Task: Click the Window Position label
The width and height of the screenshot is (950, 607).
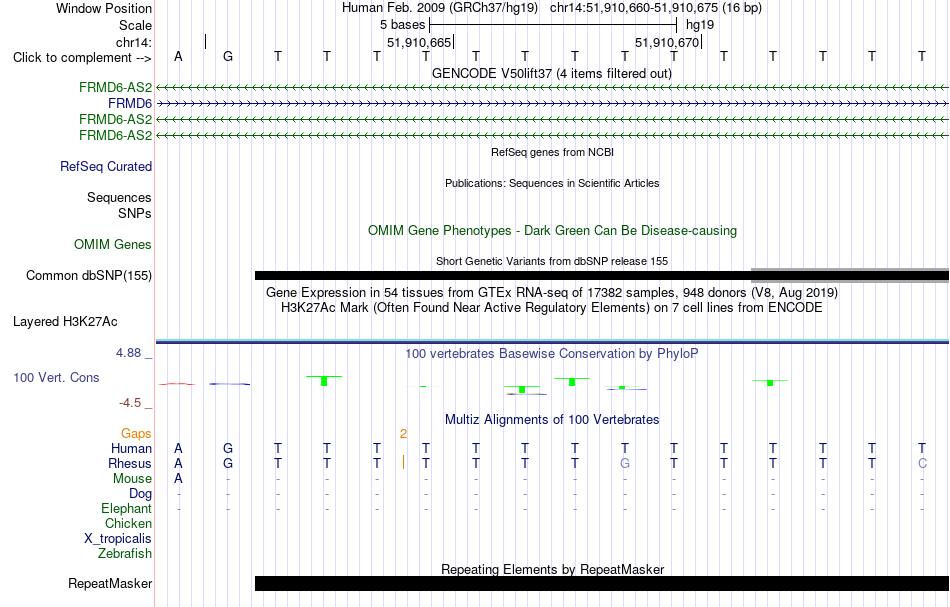Action: click(x=104, y=8)
